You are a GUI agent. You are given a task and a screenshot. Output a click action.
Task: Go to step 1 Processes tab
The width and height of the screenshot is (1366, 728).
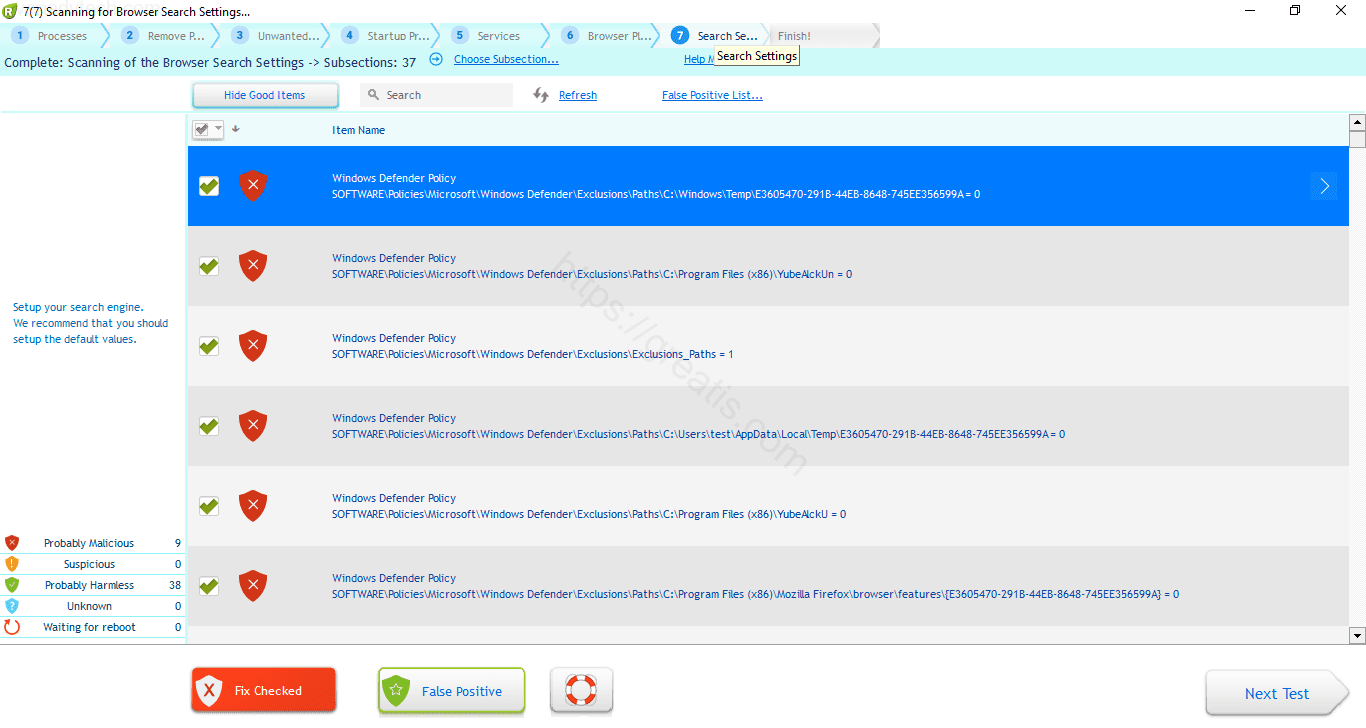[x=52, y=36]
